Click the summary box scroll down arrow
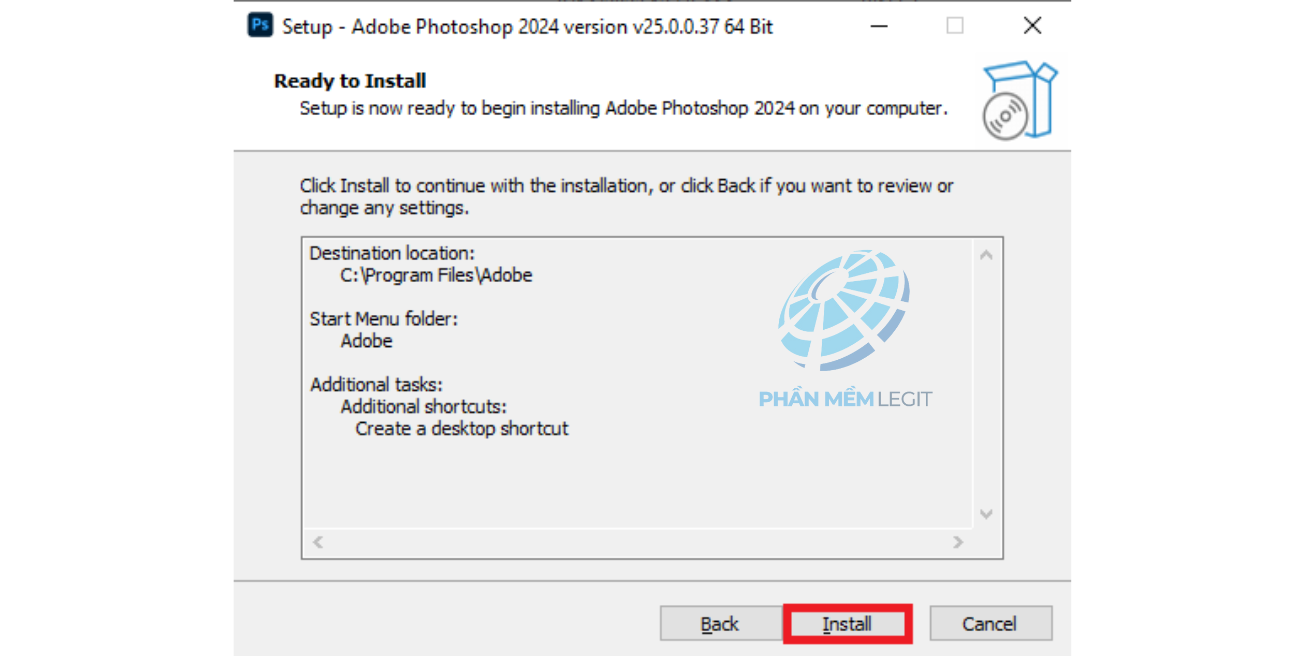The width and height of the screenshot is (1305, 656). pos(986,514)
